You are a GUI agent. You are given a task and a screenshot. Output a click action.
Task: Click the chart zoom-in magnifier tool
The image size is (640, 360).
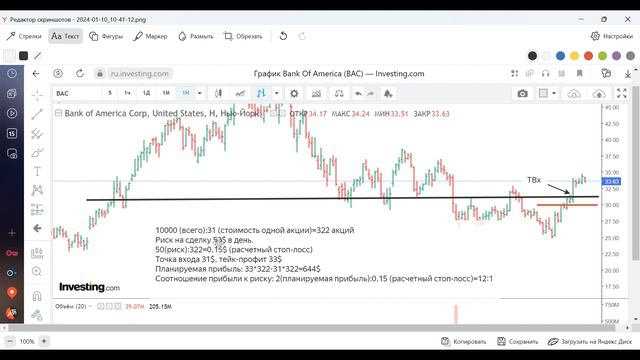coord(37,271)
